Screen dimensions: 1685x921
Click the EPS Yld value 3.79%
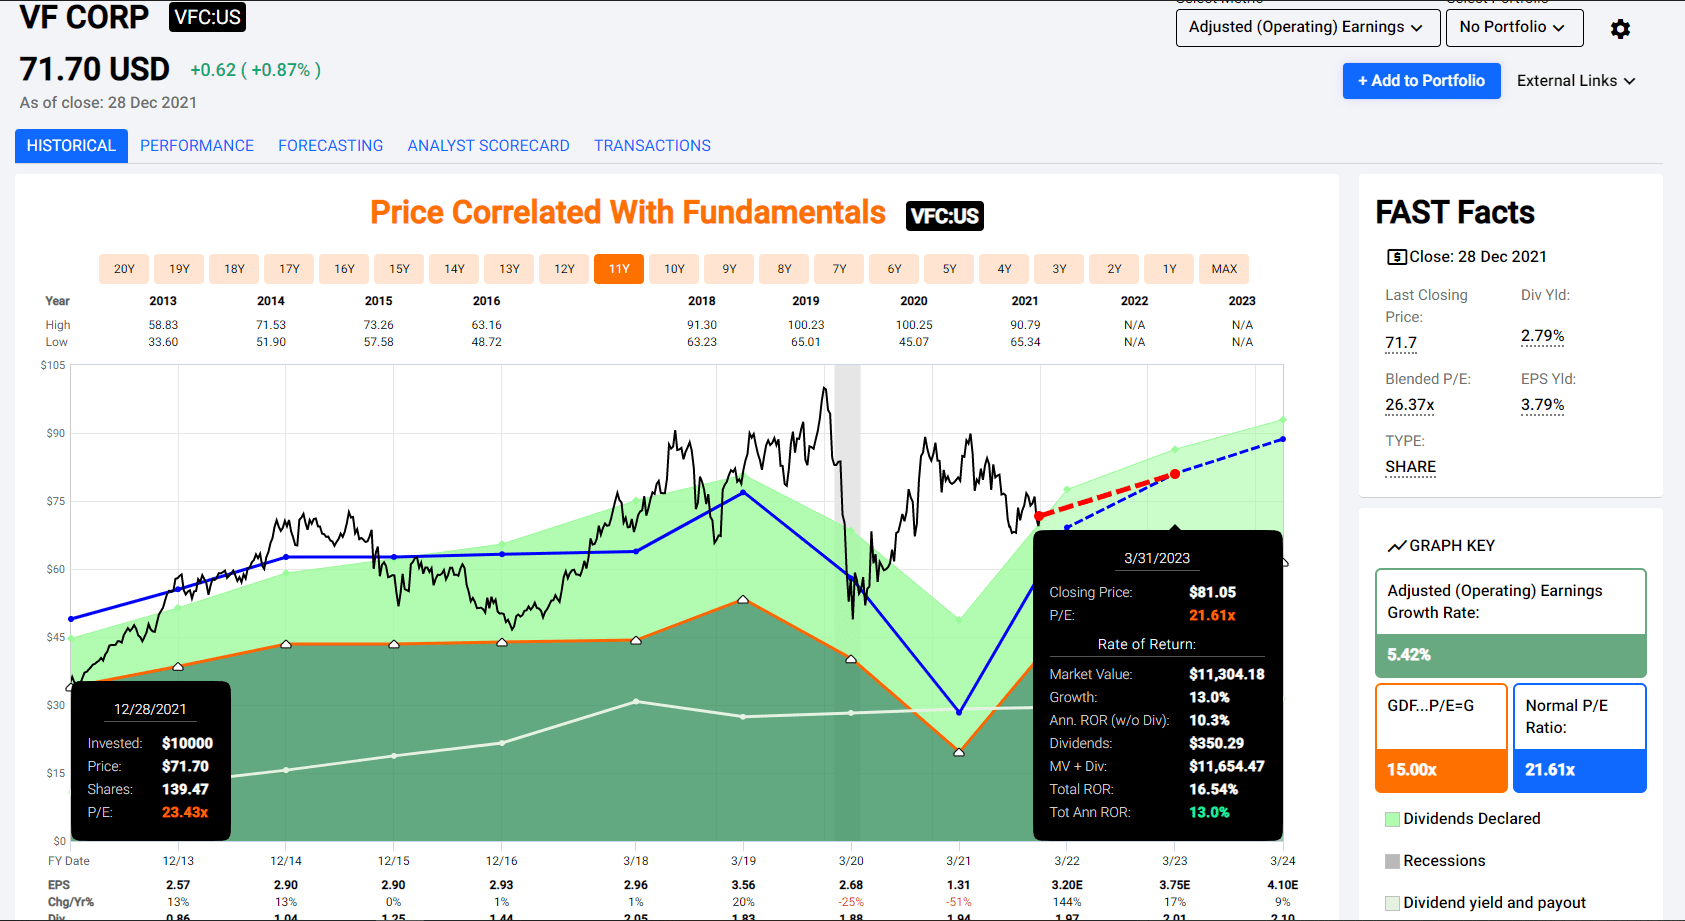[1542, 405]
